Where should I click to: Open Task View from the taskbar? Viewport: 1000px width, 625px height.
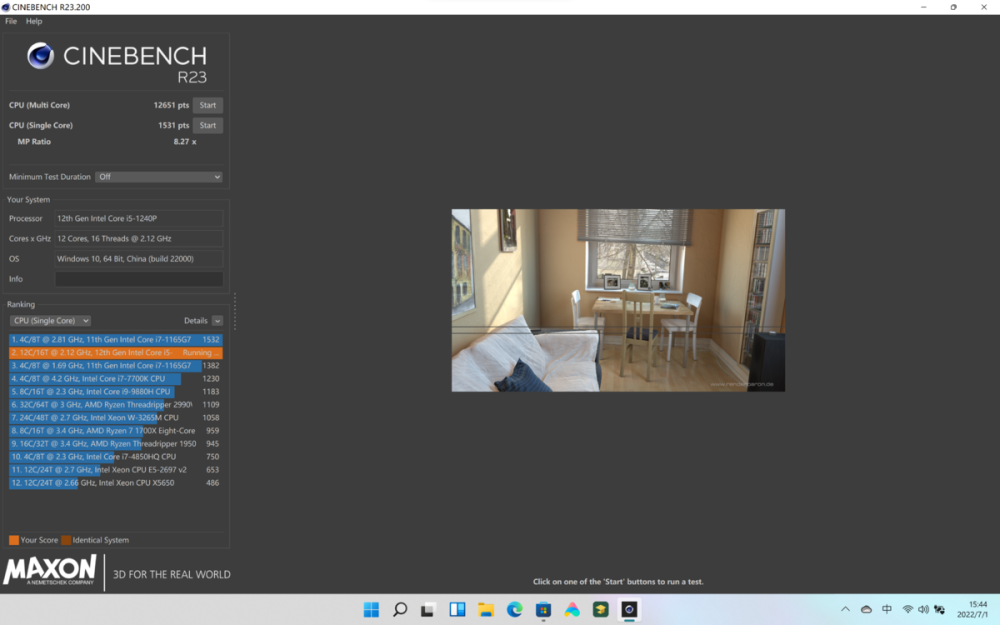[x=428, y=610]
